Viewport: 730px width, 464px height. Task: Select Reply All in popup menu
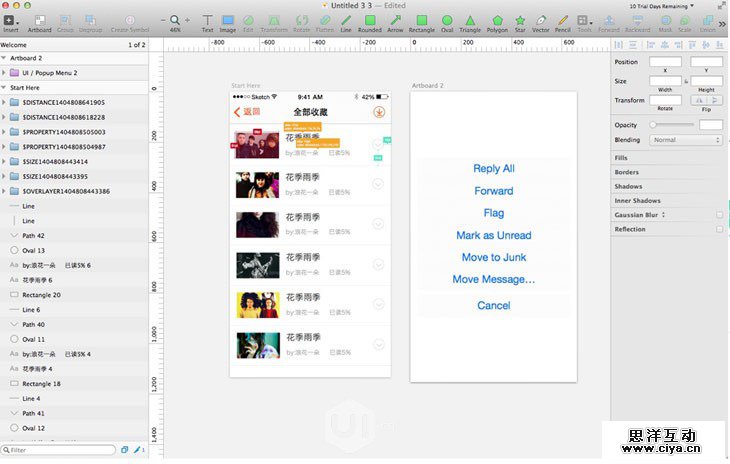494,169
